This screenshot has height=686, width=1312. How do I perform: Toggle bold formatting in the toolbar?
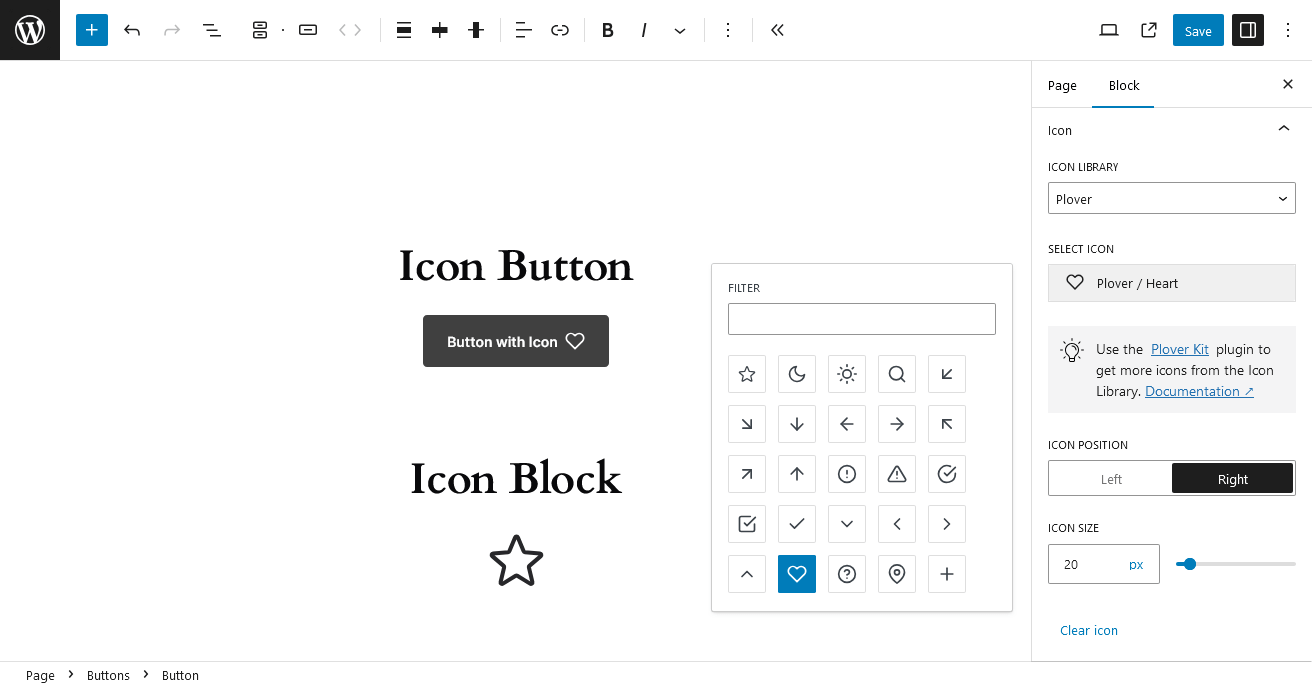point(607,30)
